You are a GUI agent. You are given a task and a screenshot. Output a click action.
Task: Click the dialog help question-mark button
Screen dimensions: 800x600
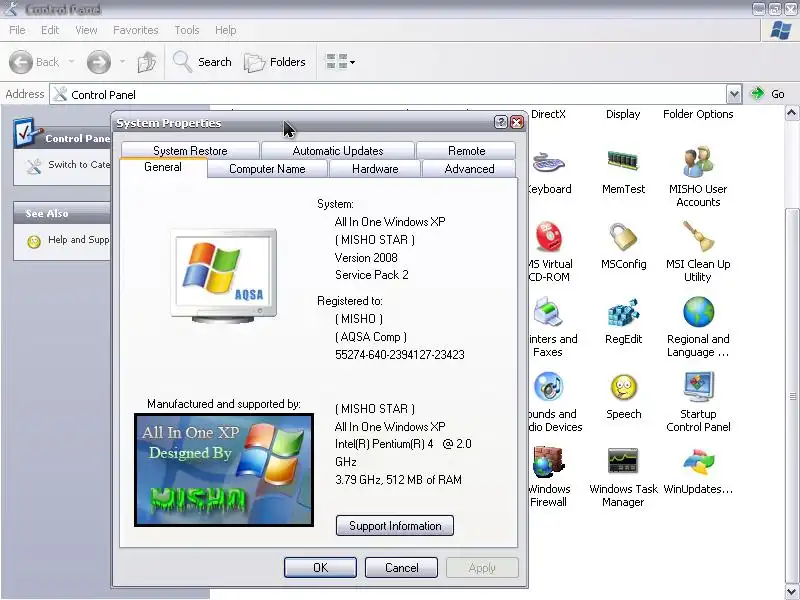501,122
